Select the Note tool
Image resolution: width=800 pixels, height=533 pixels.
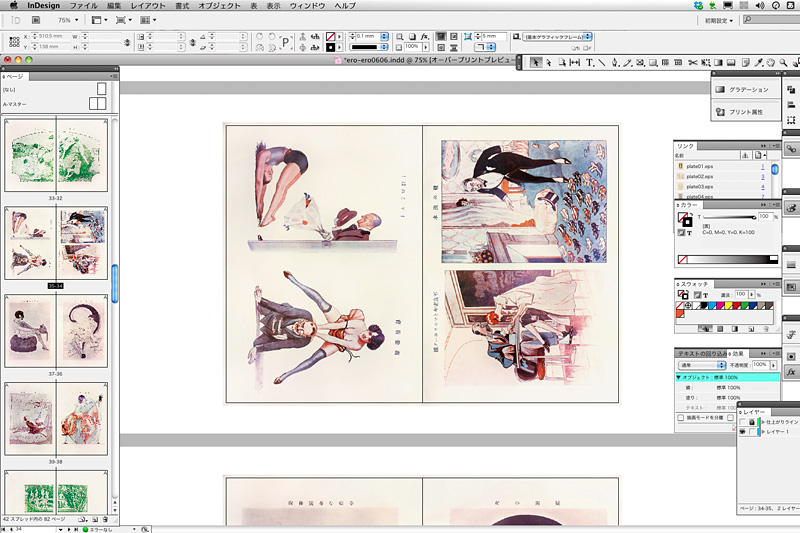click(745, 62)
